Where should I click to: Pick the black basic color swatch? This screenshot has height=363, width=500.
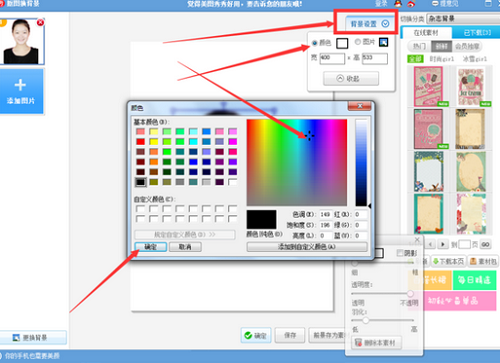click(141, 182)
